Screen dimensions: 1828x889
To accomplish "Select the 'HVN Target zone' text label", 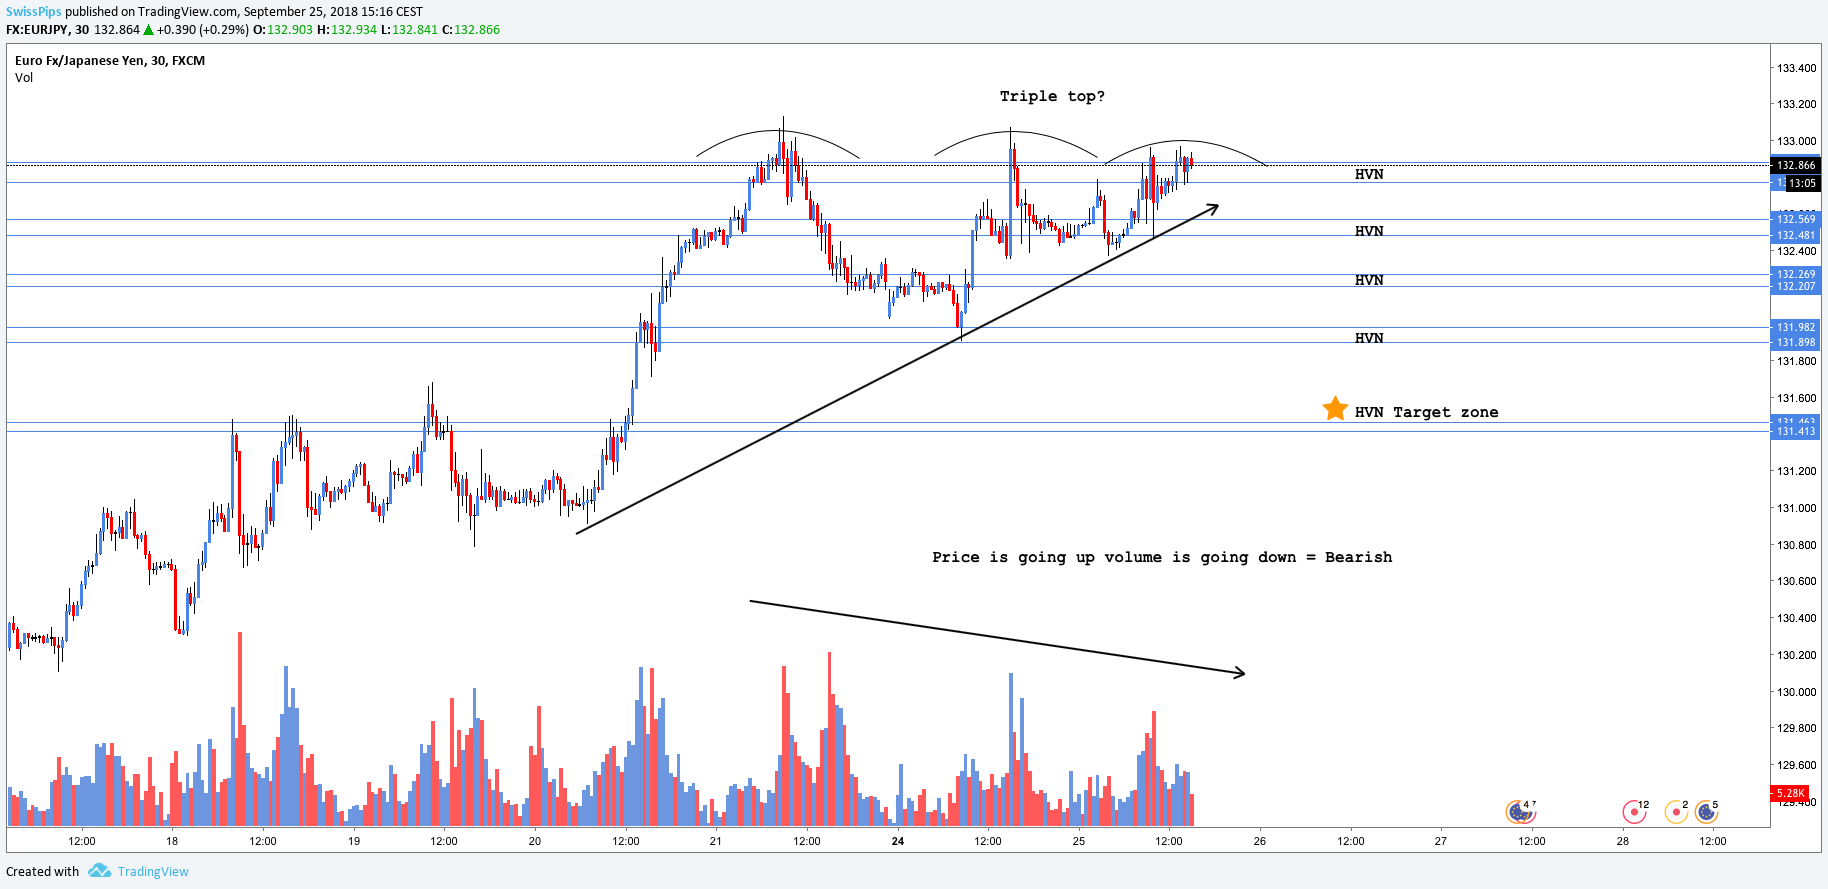I will point(1426,412).
